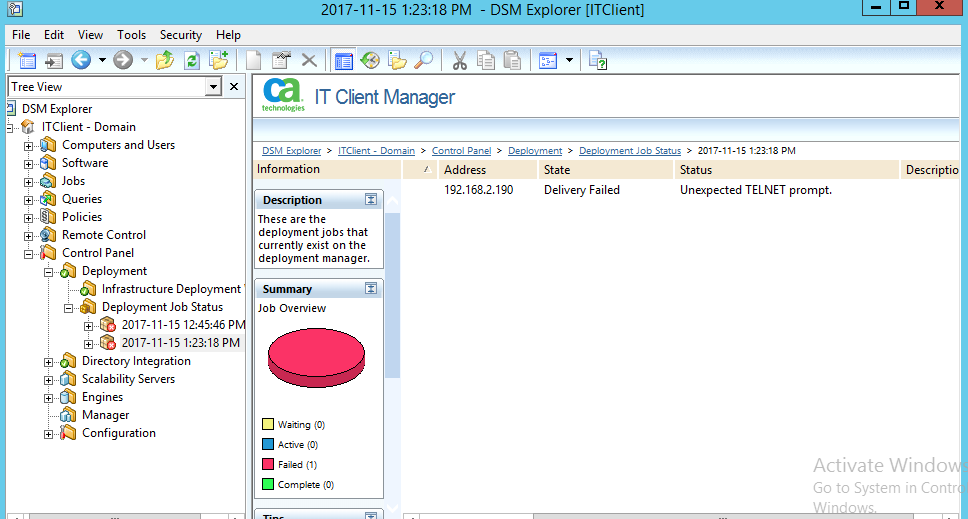
Task: Select the 192.168.2.190 address row
Action: [478, 190]
